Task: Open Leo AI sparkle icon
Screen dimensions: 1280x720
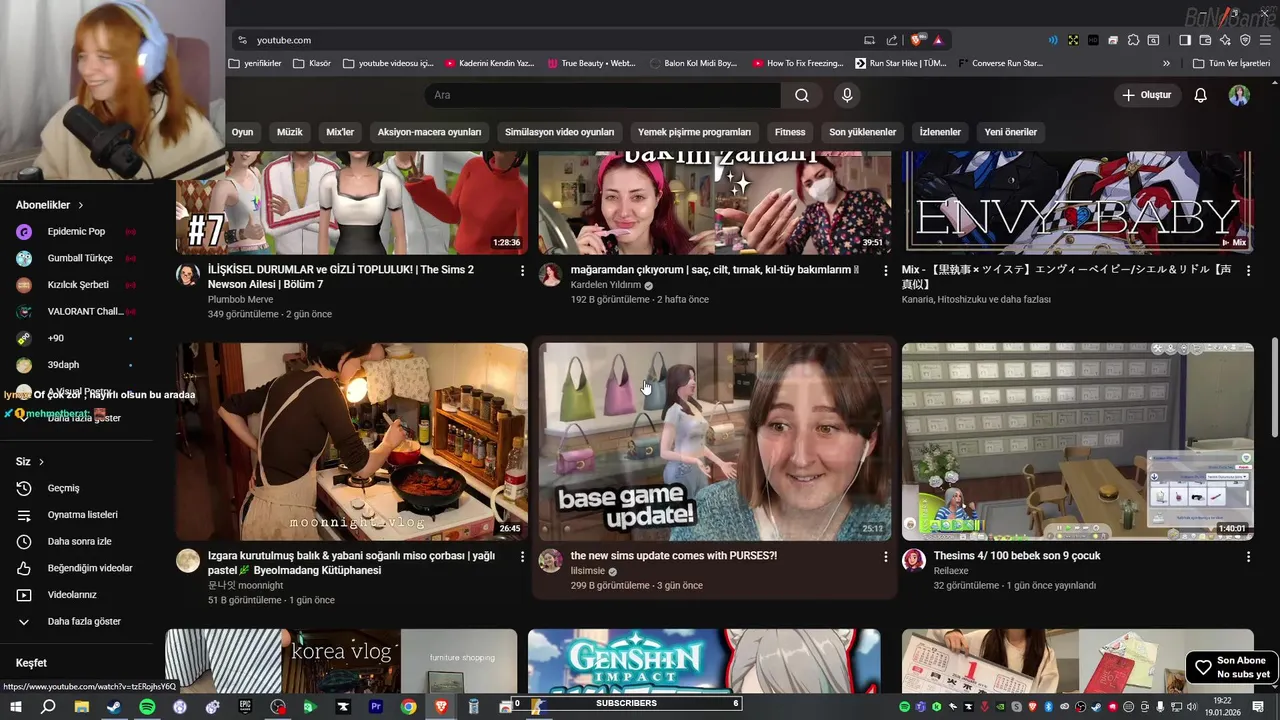Action: tap(1225, 40)
